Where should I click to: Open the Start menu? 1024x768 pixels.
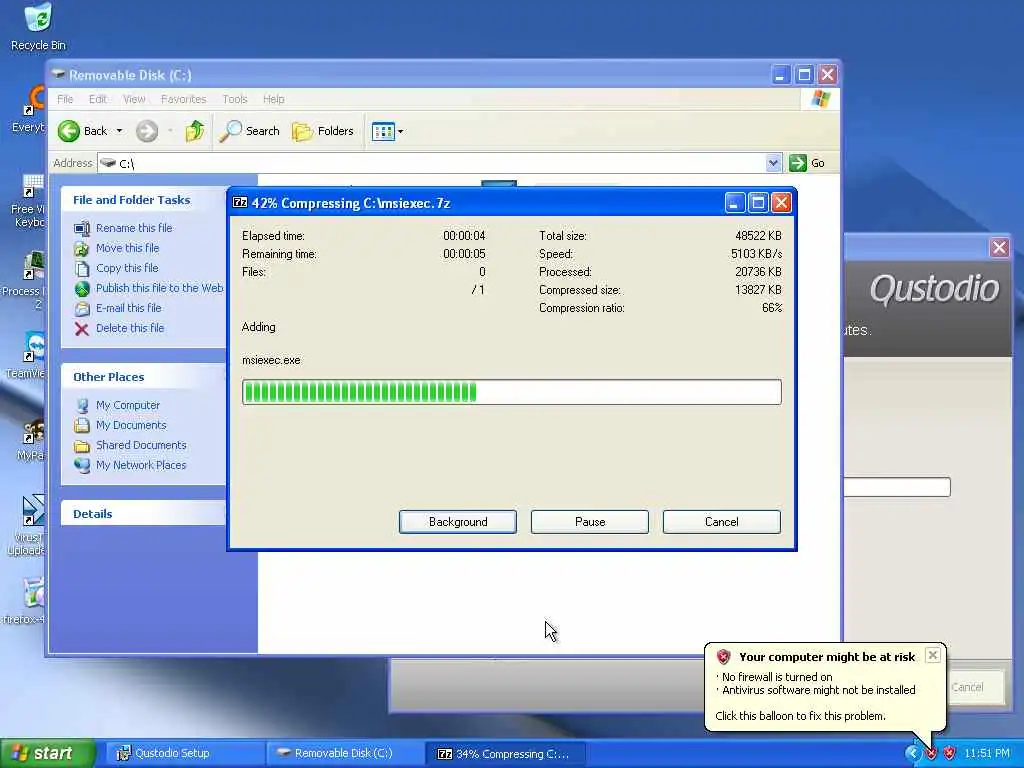point(47,753)
